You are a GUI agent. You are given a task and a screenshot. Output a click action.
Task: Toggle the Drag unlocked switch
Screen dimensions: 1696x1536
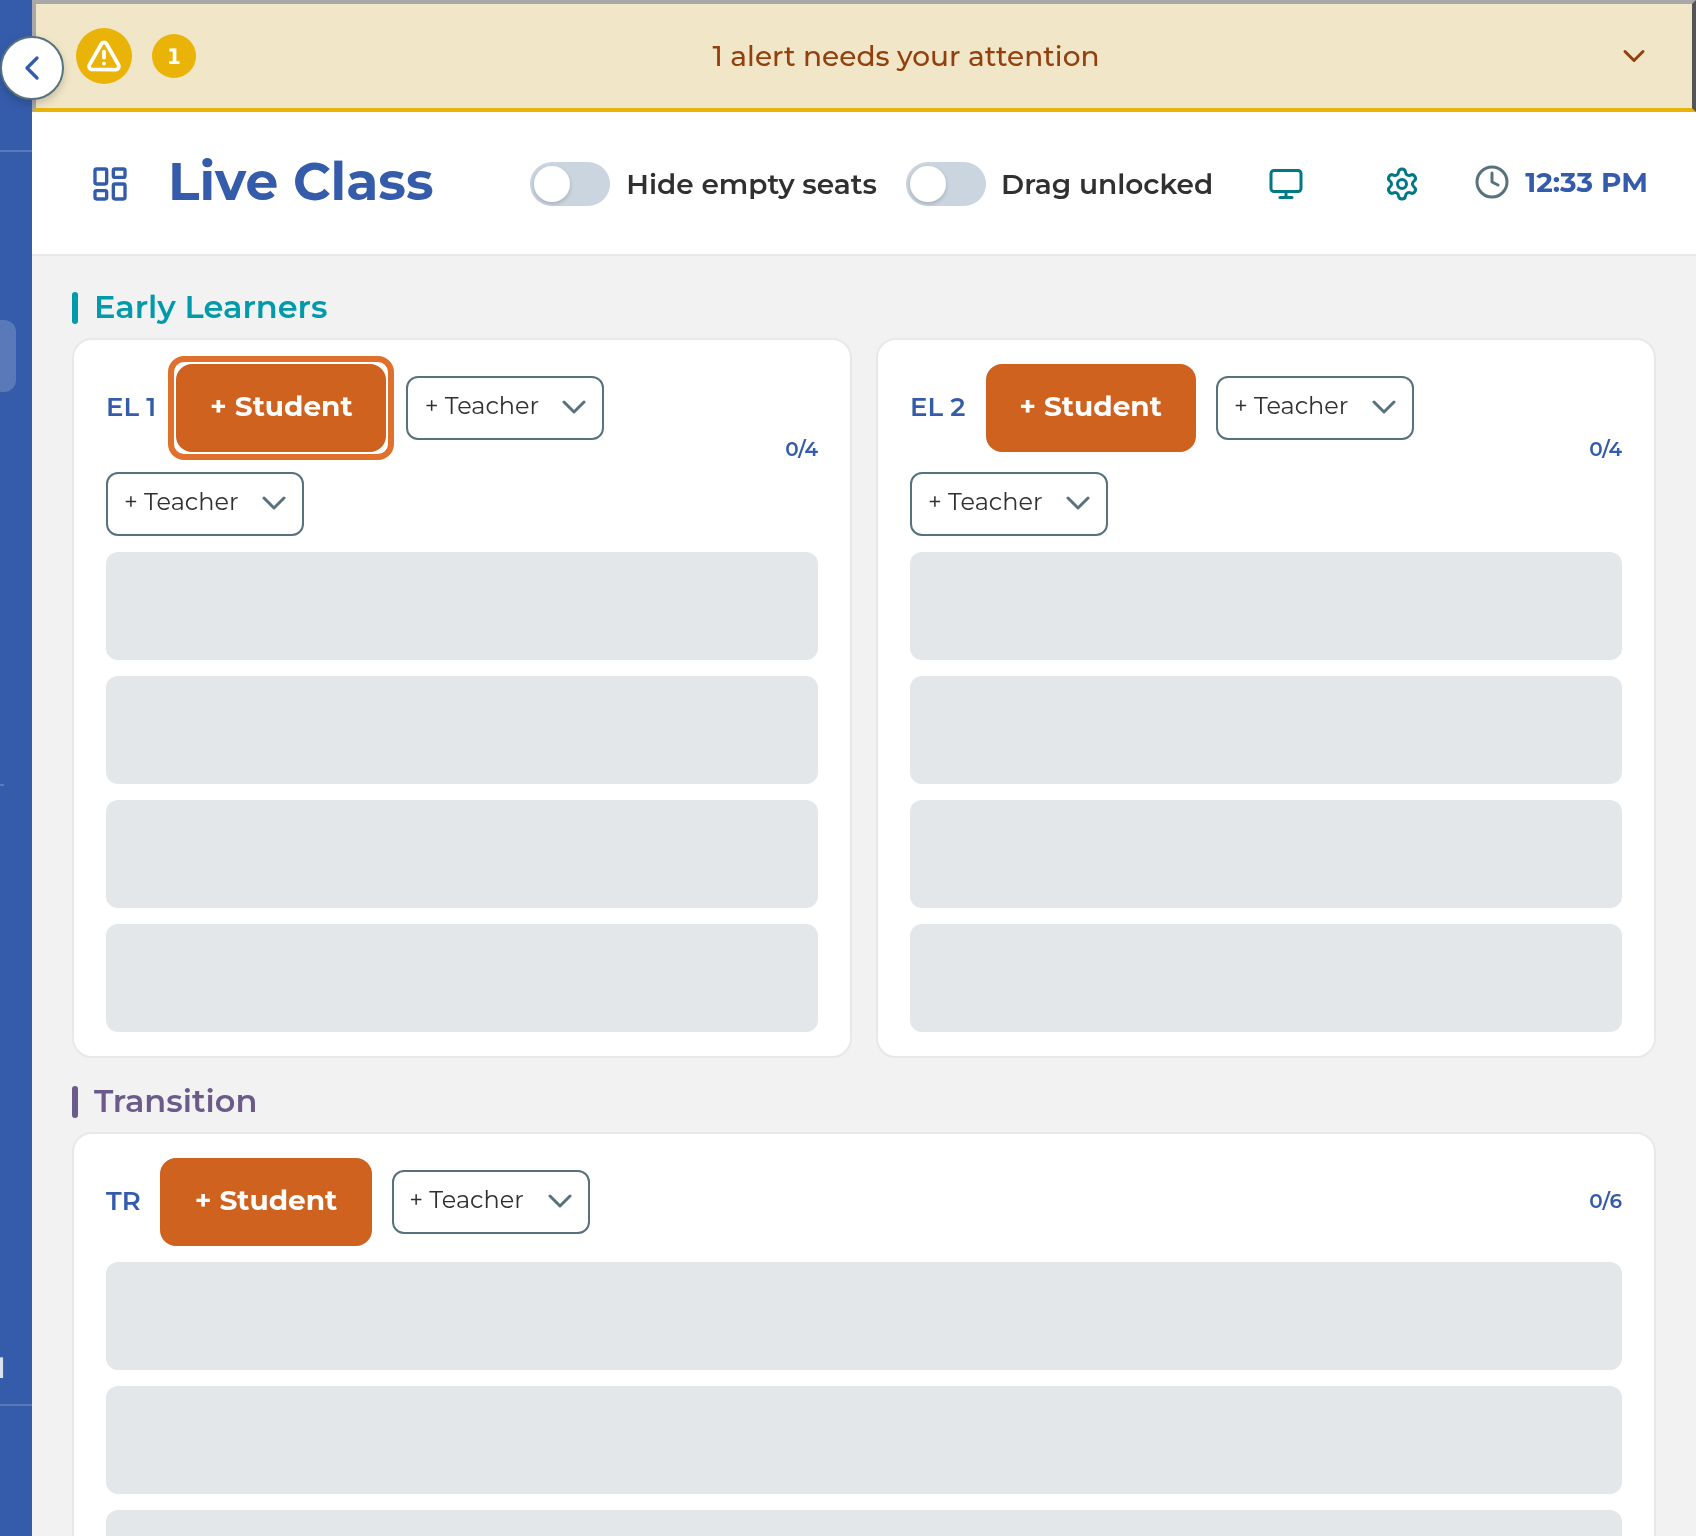click(x=946, y=184)
